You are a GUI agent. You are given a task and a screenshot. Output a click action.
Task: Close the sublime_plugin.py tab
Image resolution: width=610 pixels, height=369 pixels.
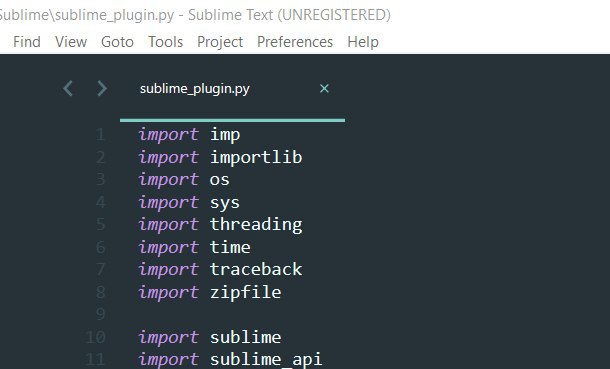(324, 89)
